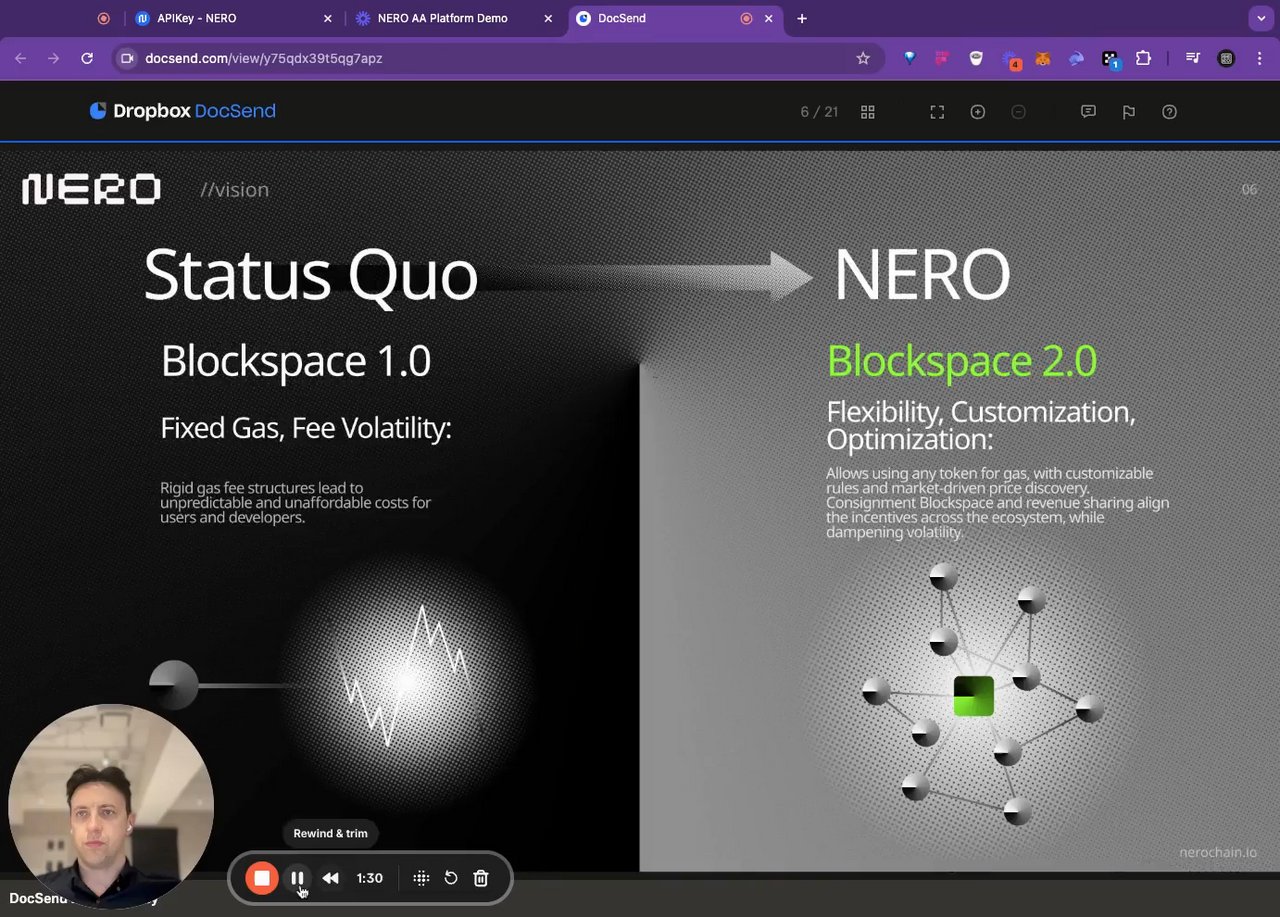Open the recording effects grid icon
The image size is (1280, 917).
(421, 878)
